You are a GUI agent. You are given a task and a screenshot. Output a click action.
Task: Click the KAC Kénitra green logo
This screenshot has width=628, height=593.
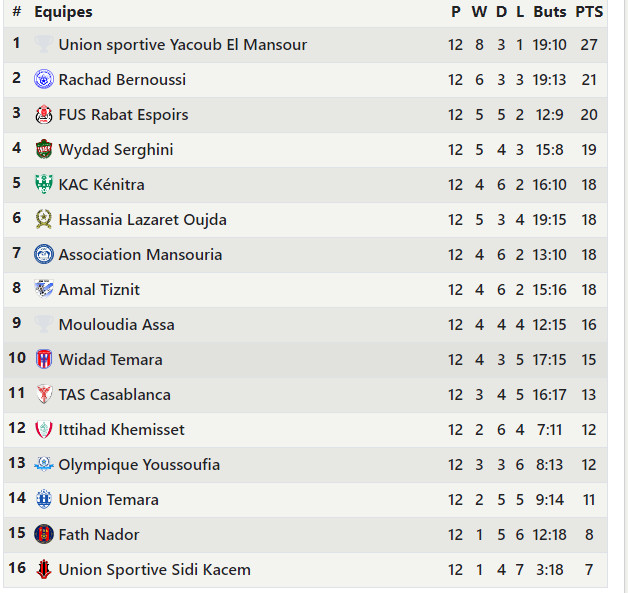43,184
